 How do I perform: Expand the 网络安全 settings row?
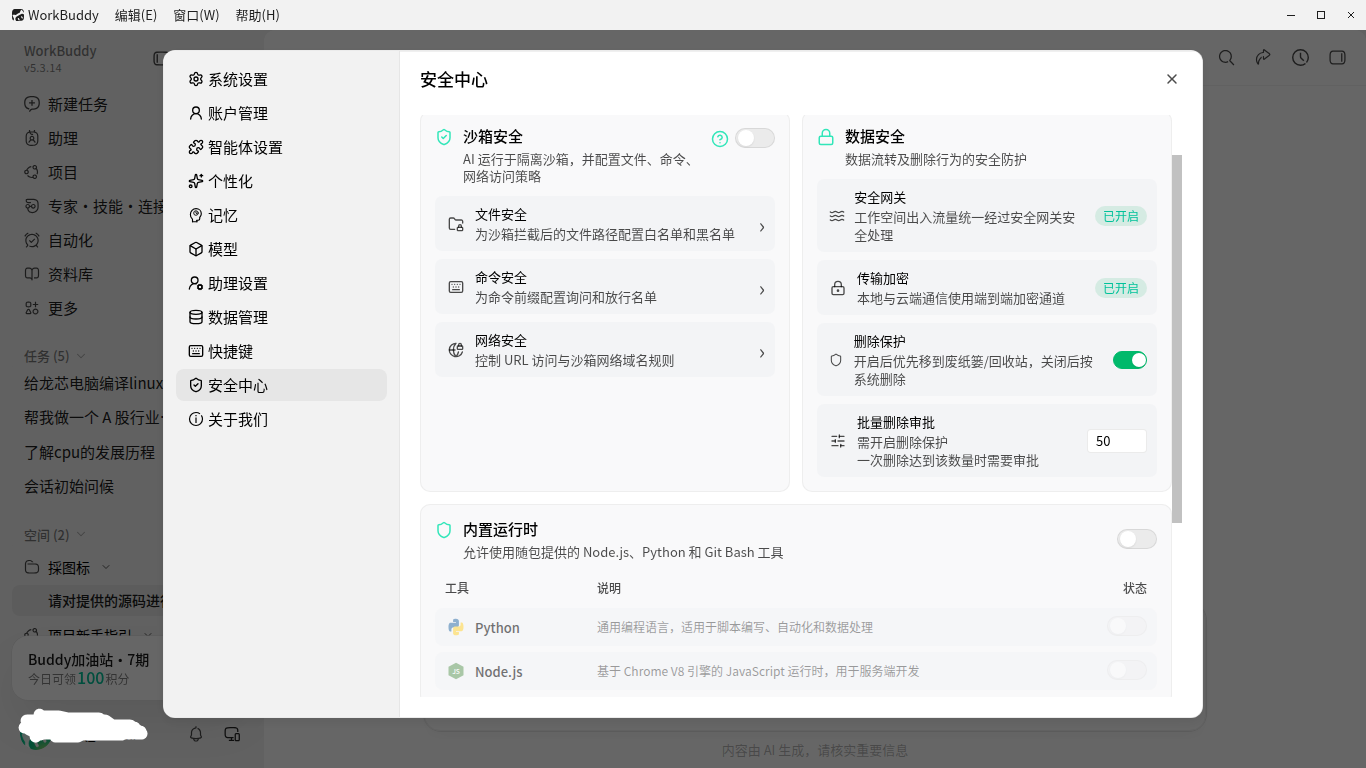(605, 351)
